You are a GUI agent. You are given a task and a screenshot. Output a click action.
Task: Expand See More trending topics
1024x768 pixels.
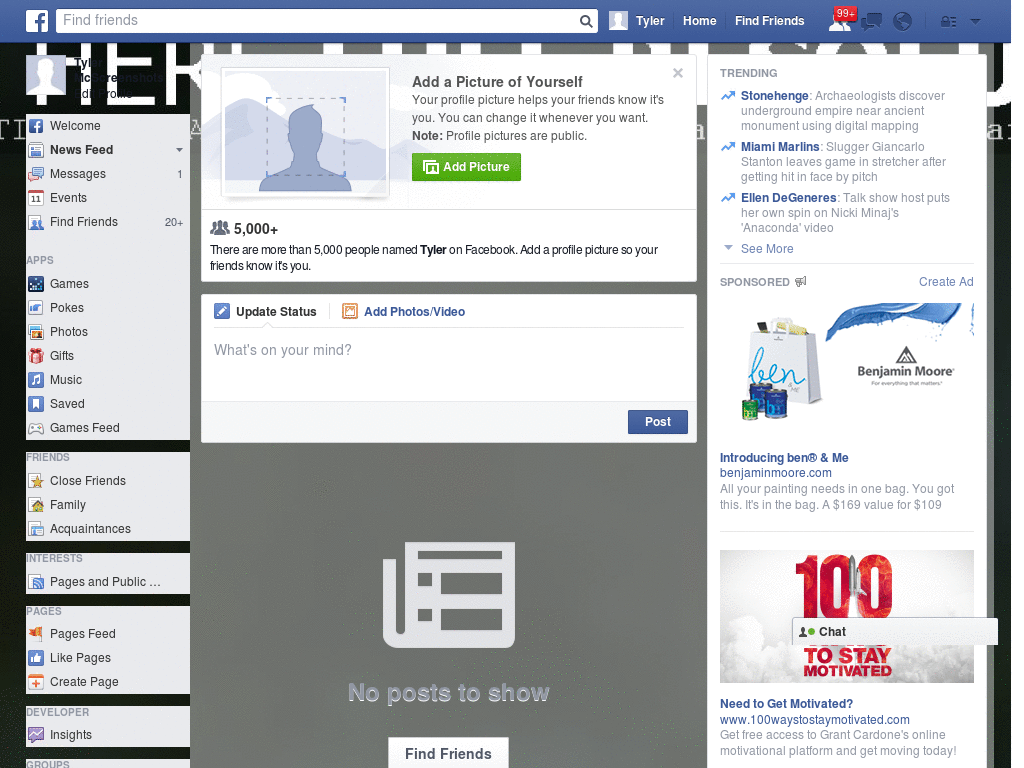click(x=767, y=249)
